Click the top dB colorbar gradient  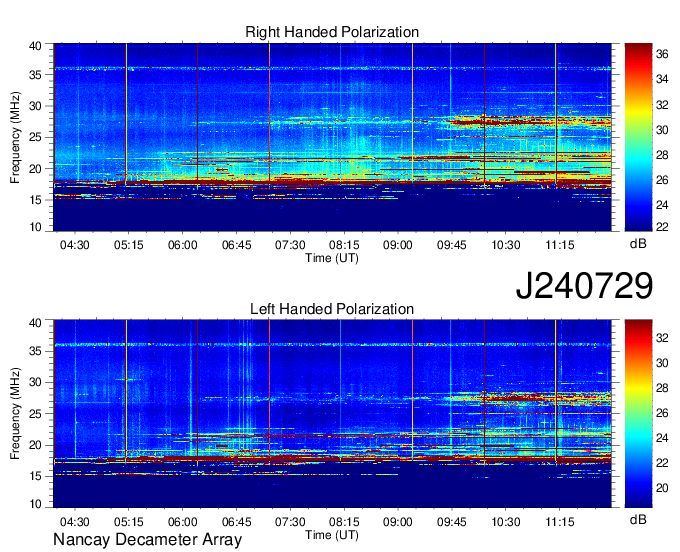(x=638, y=137)
